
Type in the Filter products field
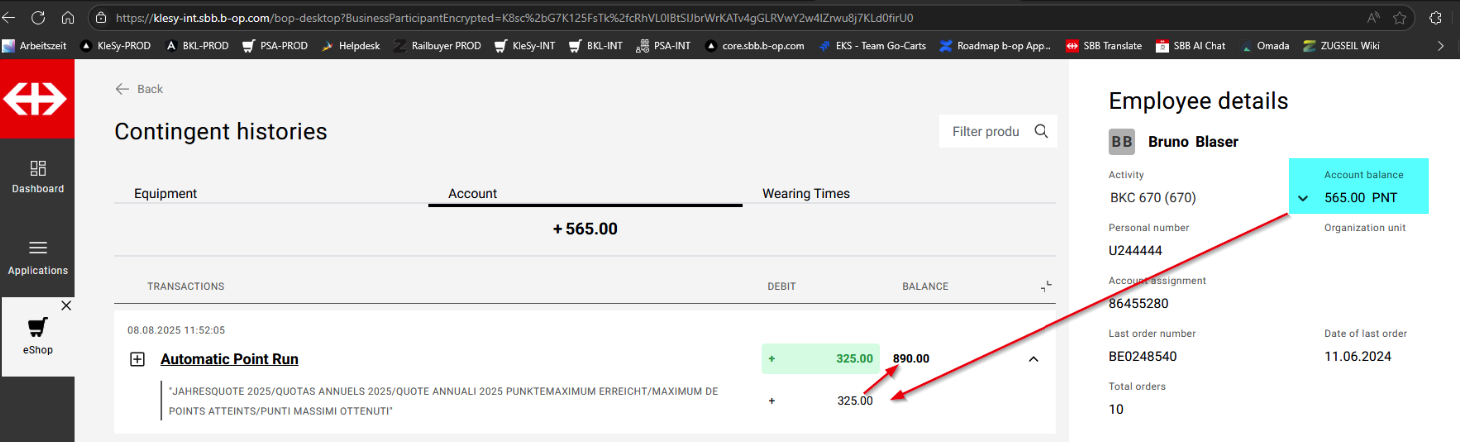click(985, 131)
